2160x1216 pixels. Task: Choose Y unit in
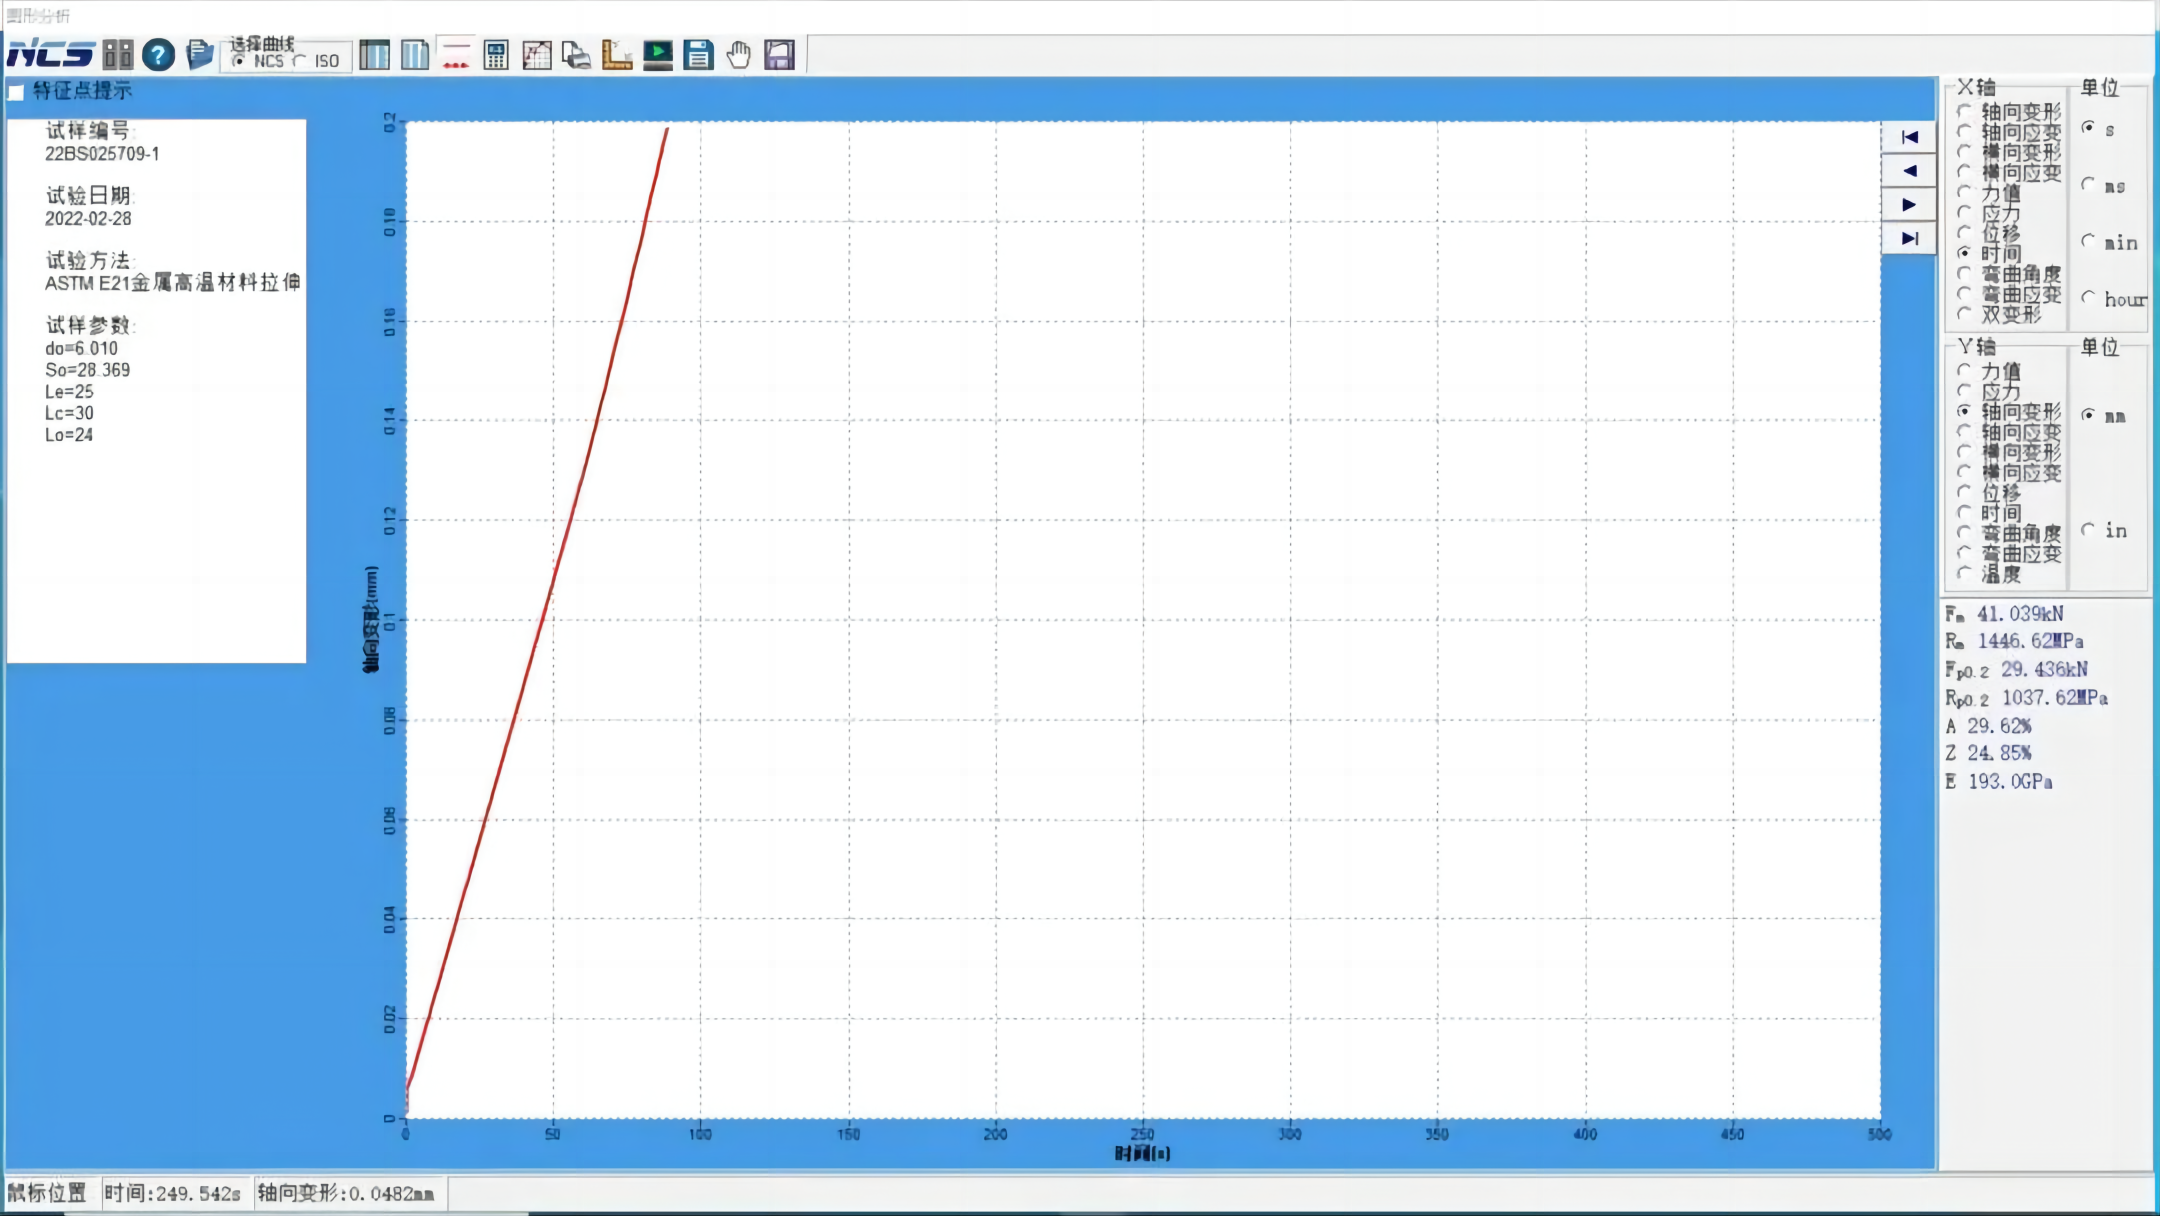coord(2088,529)
